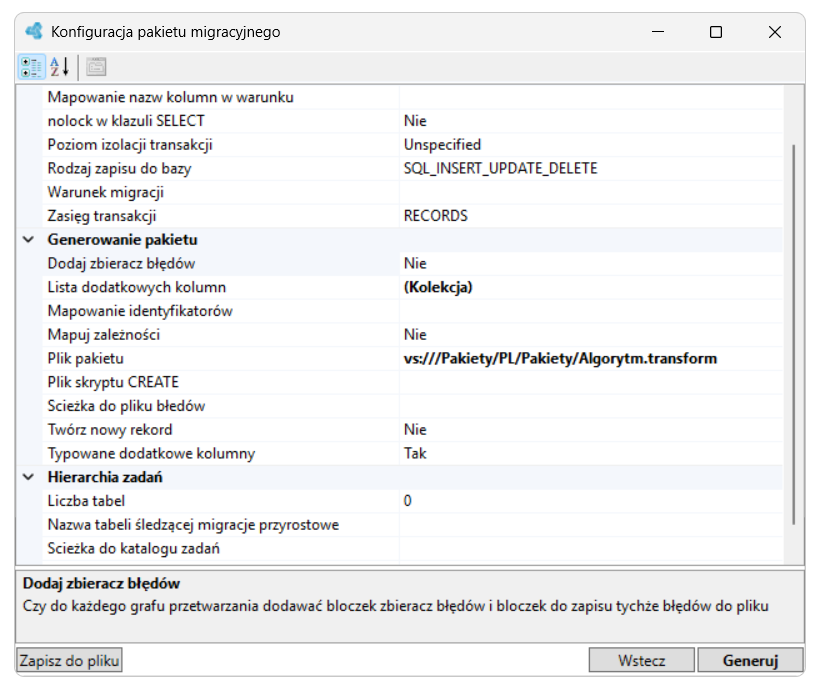Screen dimensions: 822x692
Task: Close the Konfiguracja pakietu migracyjnego window
Action: click(775, 32)
